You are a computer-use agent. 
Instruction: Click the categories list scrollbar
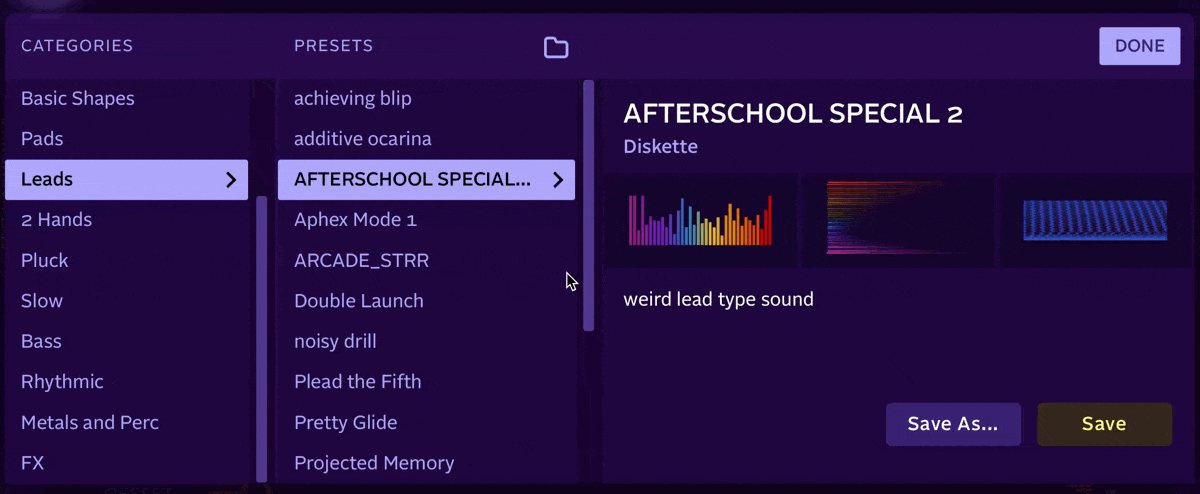click(262, 340)
